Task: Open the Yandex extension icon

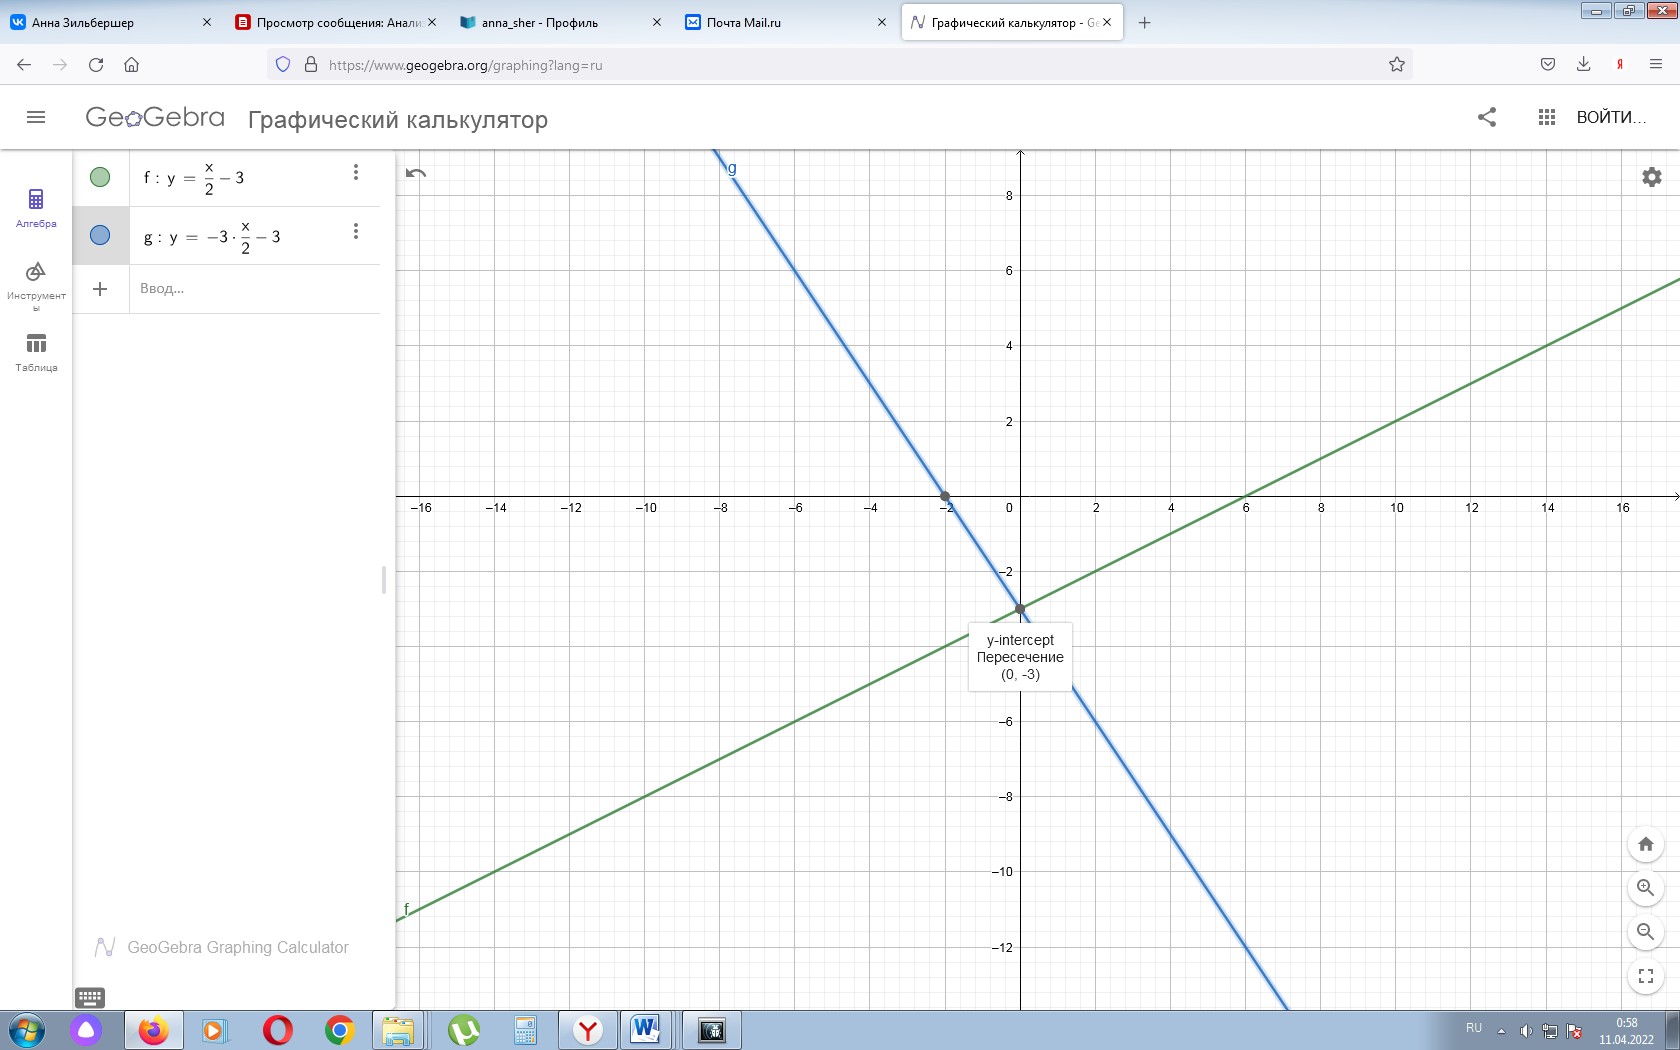Action: (x=1620, y=64)
